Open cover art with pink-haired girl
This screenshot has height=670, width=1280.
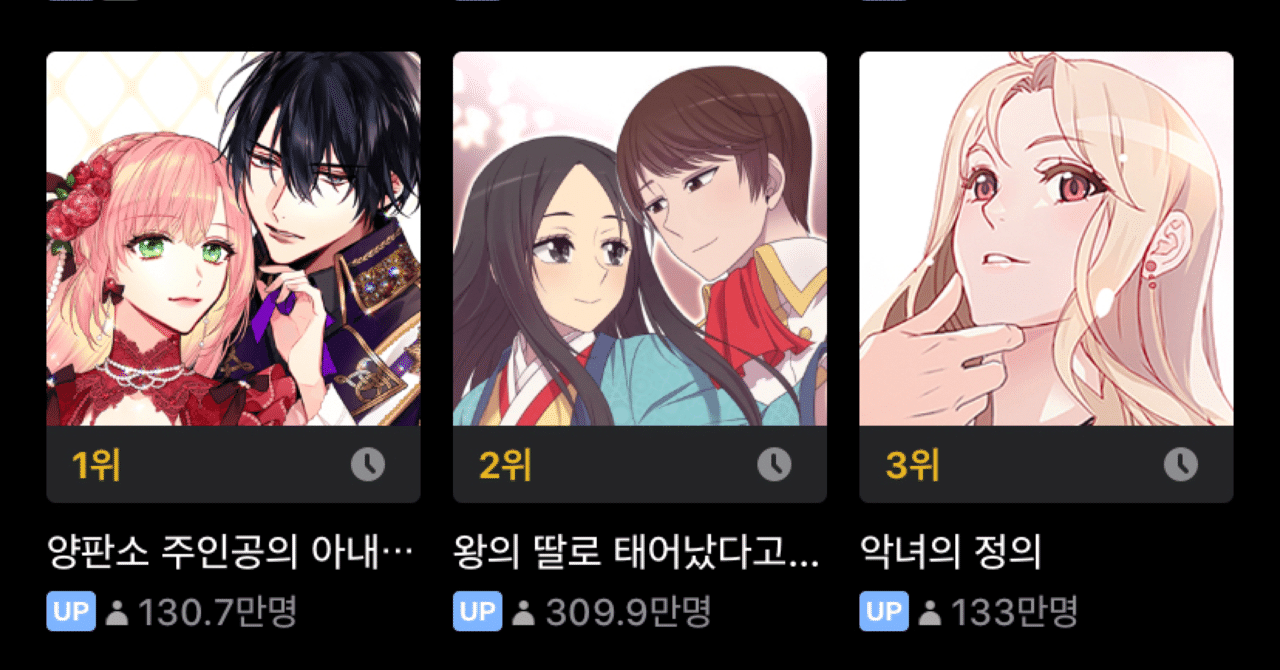(233, 239)
